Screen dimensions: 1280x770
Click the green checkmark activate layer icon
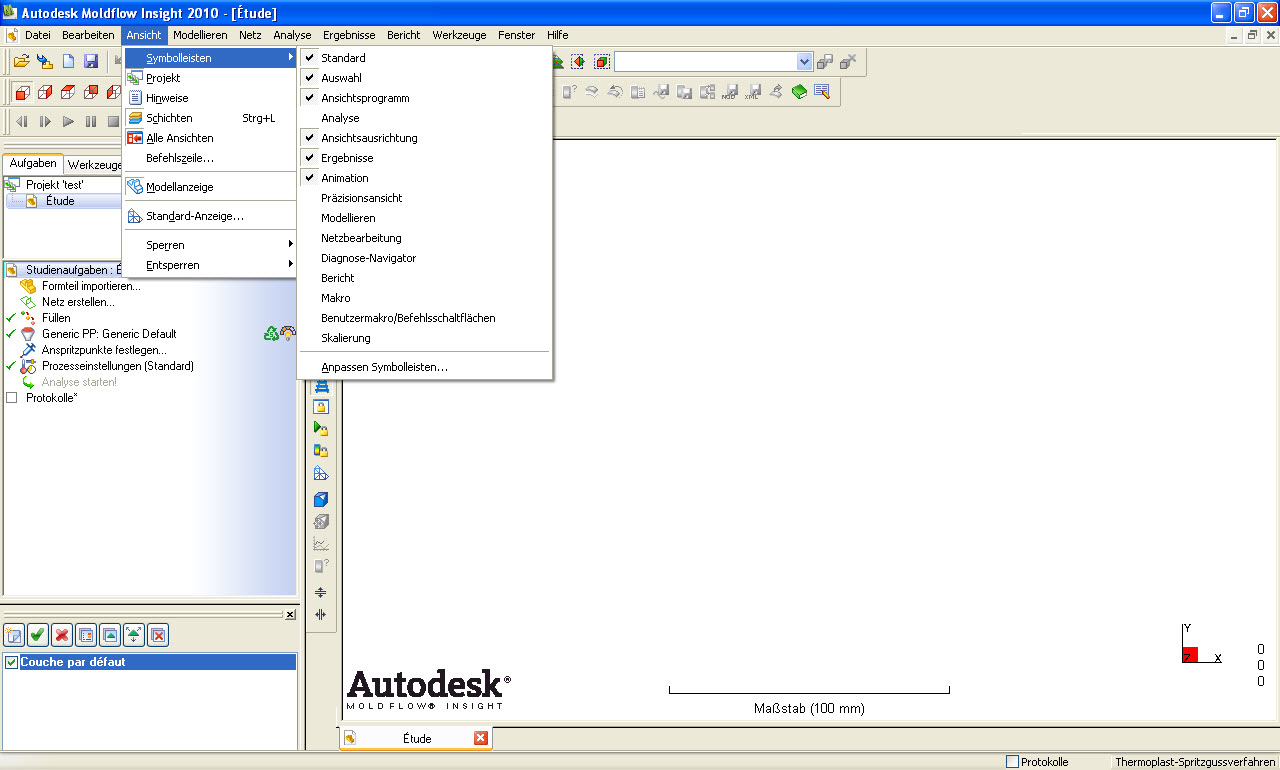coord(38,634)
